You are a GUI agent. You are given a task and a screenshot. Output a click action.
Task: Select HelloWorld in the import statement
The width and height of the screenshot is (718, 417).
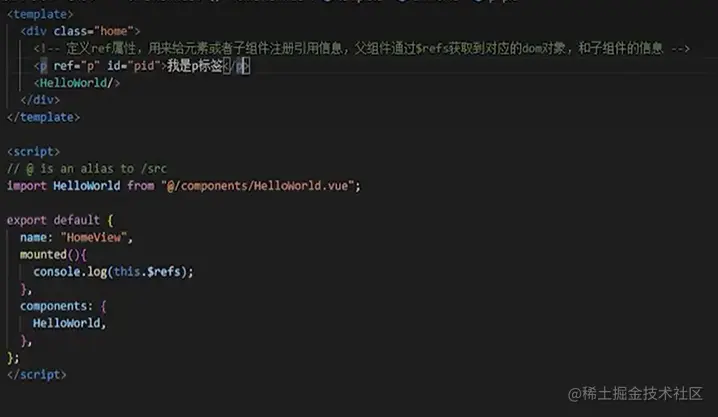click(87, 186)
